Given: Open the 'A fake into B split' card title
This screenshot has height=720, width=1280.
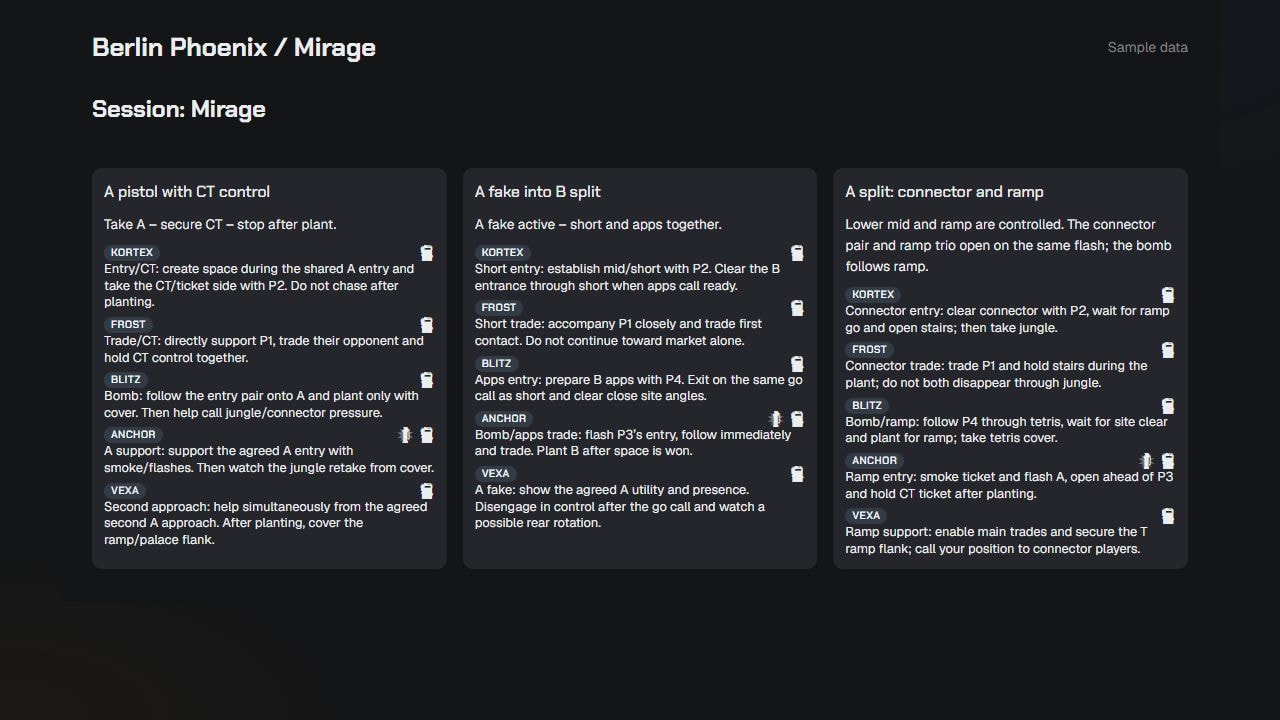Looking at the screenshot, I should 538,192.
